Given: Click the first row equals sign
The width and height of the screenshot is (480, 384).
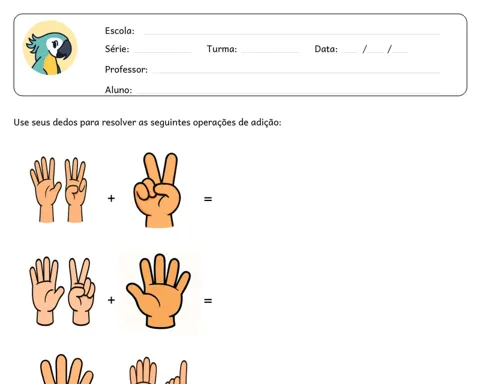Looking at the screenshot, I should [x=208, y=199].
